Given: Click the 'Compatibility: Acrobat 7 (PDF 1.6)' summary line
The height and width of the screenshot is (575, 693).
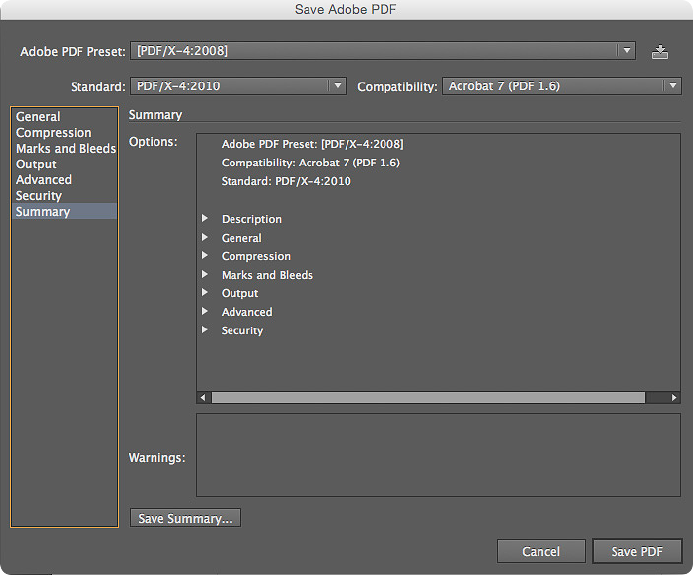Looking at the screenshot, I should (x=311, y=163).
